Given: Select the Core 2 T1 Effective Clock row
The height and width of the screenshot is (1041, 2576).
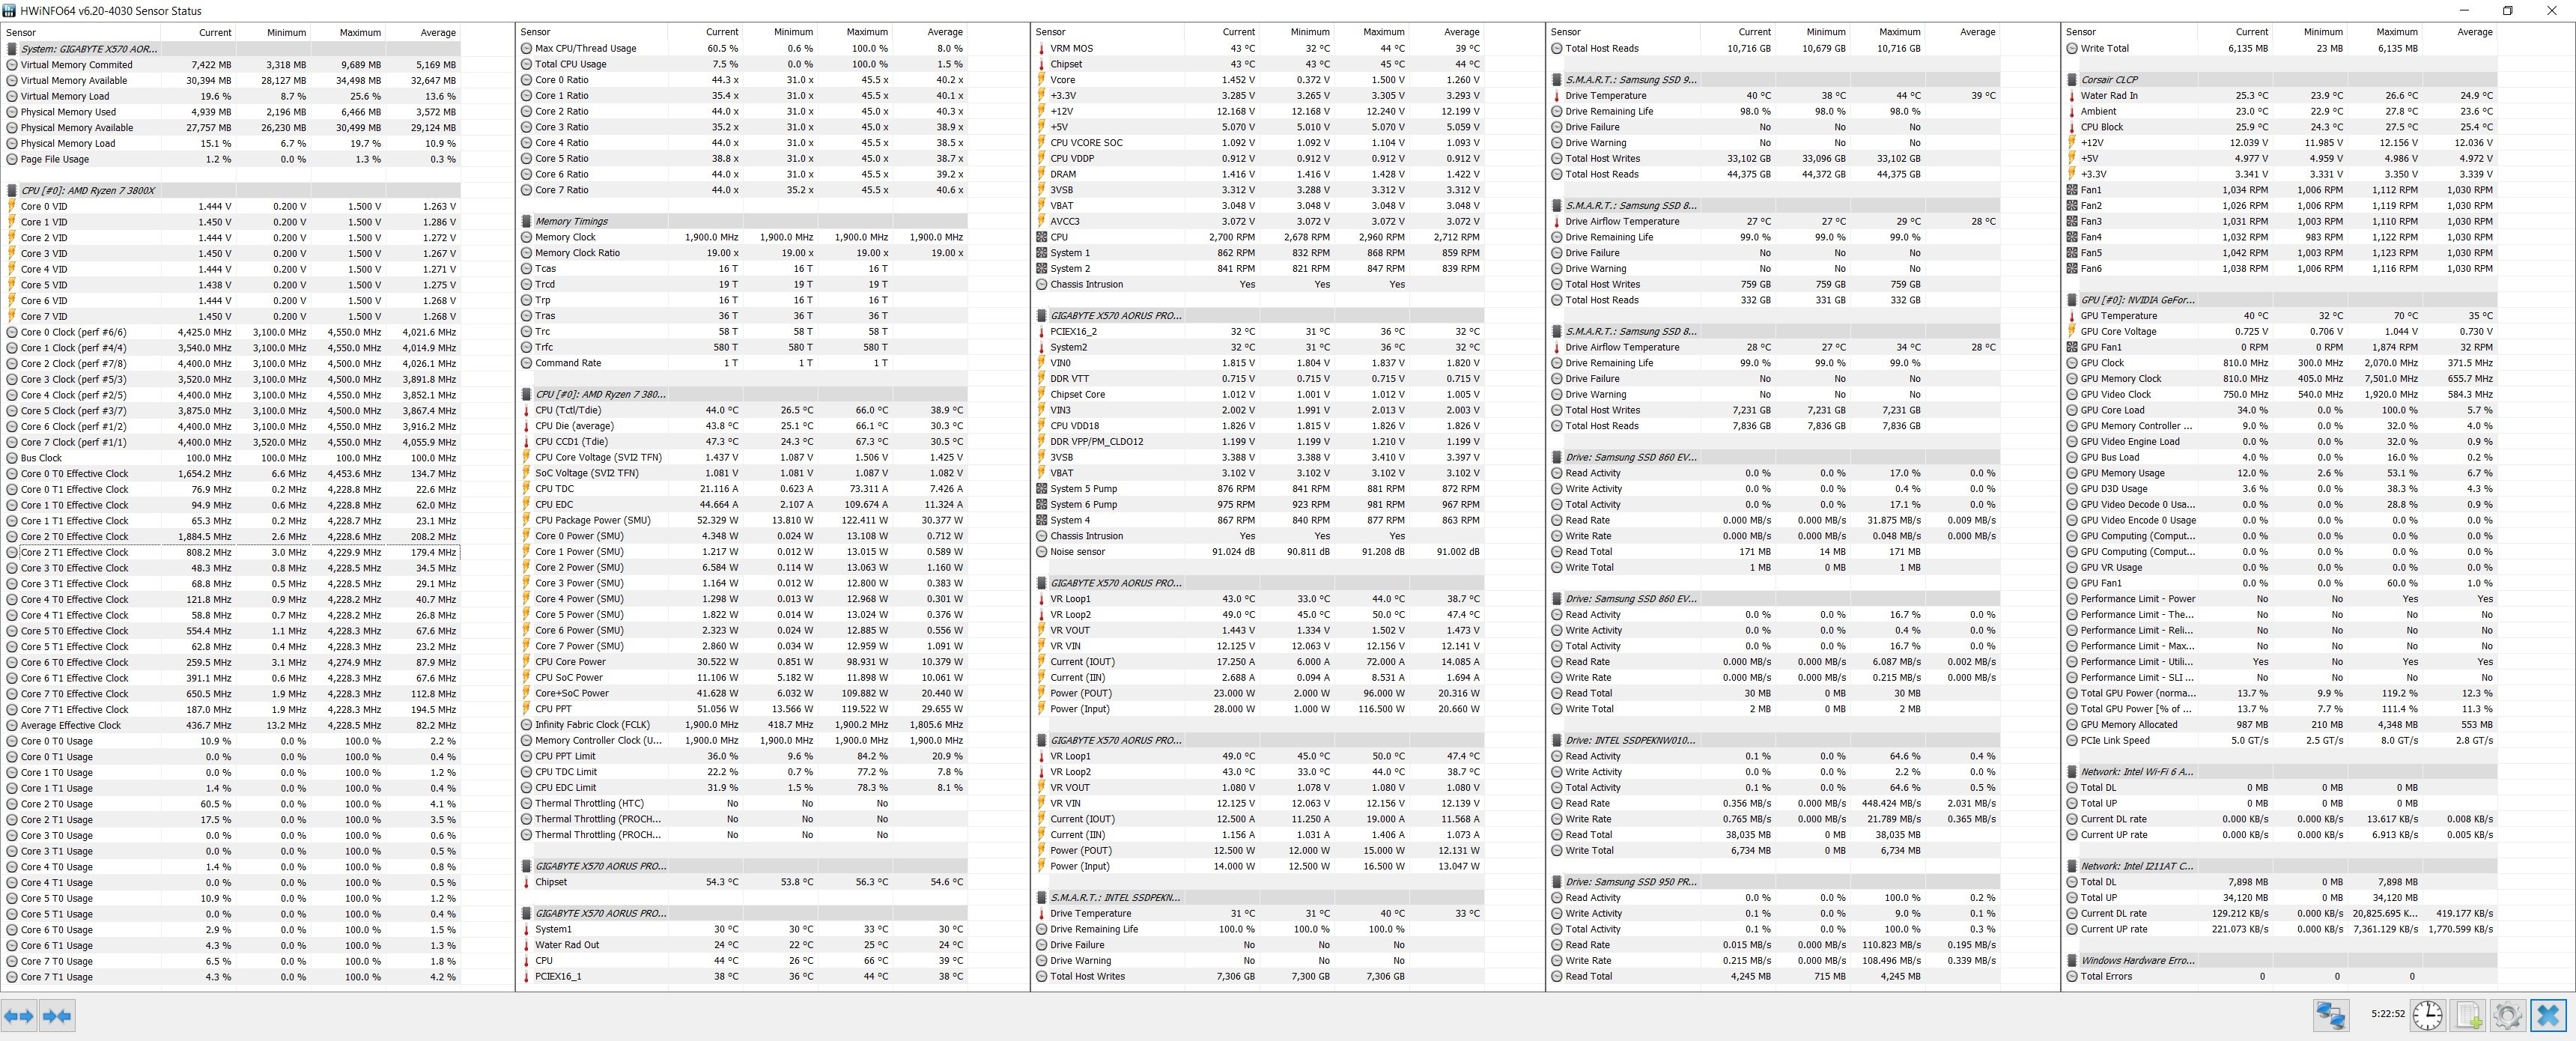Looking at the screenshot, I should 75,552.
